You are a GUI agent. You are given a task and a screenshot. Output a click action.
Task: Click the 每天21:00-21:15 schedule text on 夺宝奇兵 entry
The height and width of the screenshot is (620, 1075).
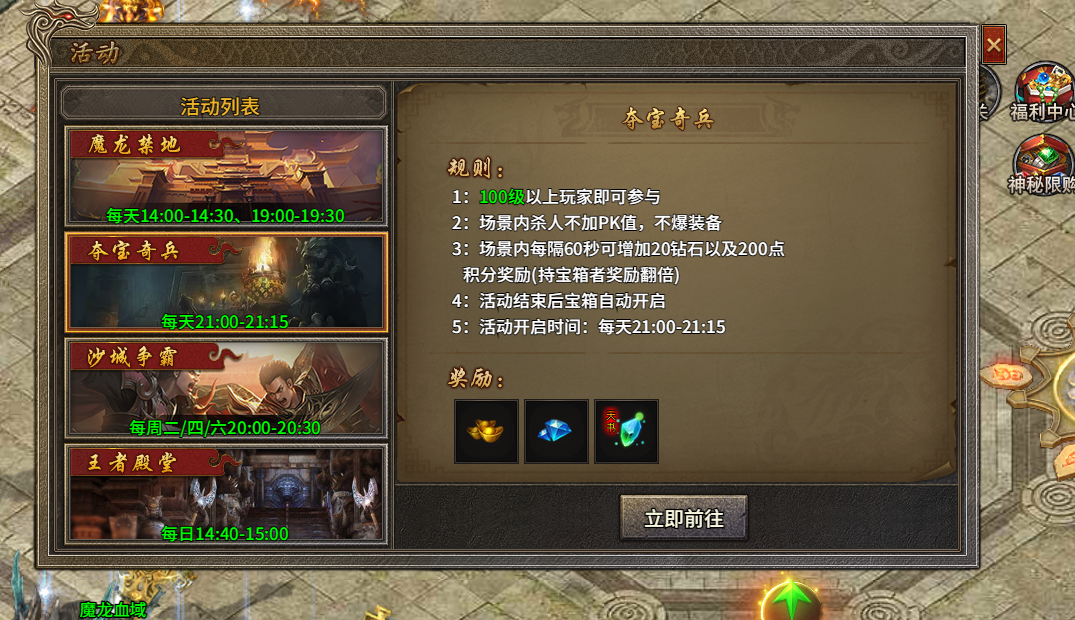[225, 322]
